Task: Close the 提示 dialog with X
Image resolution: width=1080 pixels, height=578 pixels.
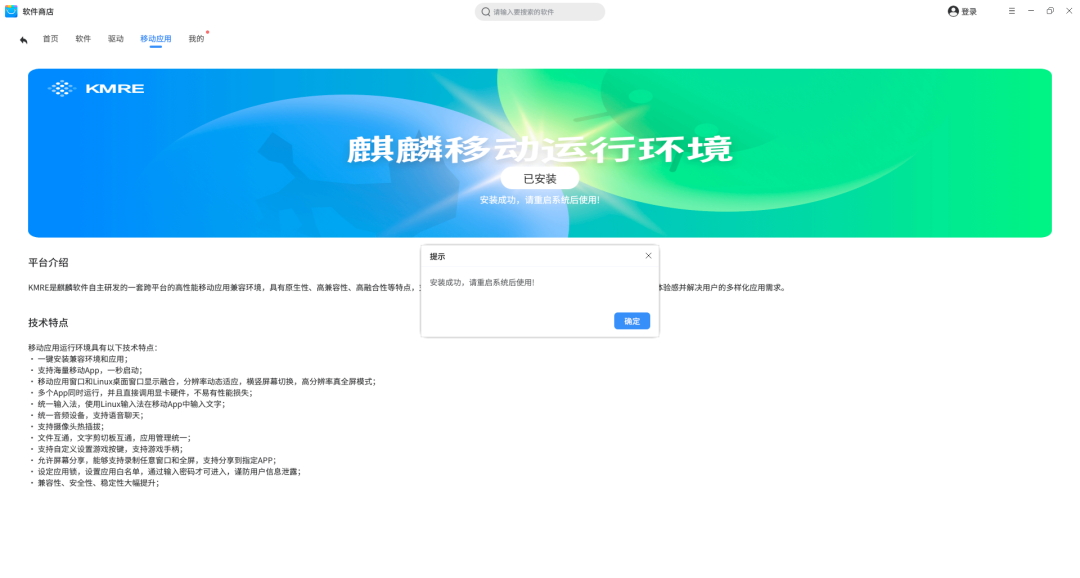Action: click(x=648, y=256)
